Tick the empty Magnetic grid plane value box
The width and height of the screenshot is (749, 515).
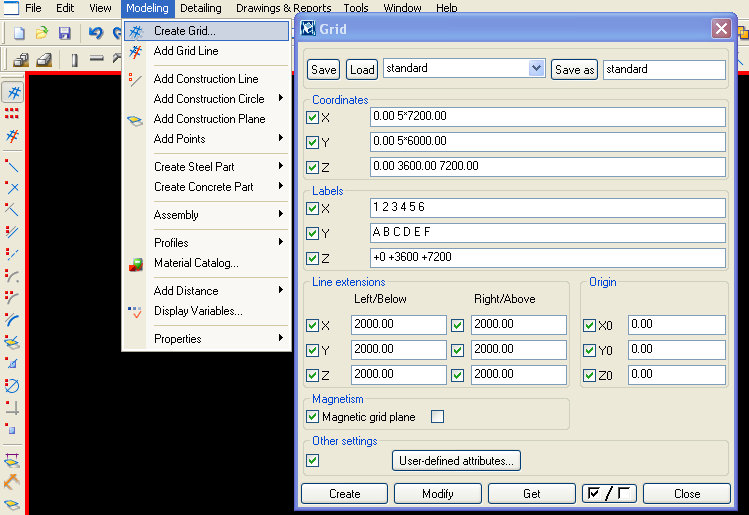[437, 417]
